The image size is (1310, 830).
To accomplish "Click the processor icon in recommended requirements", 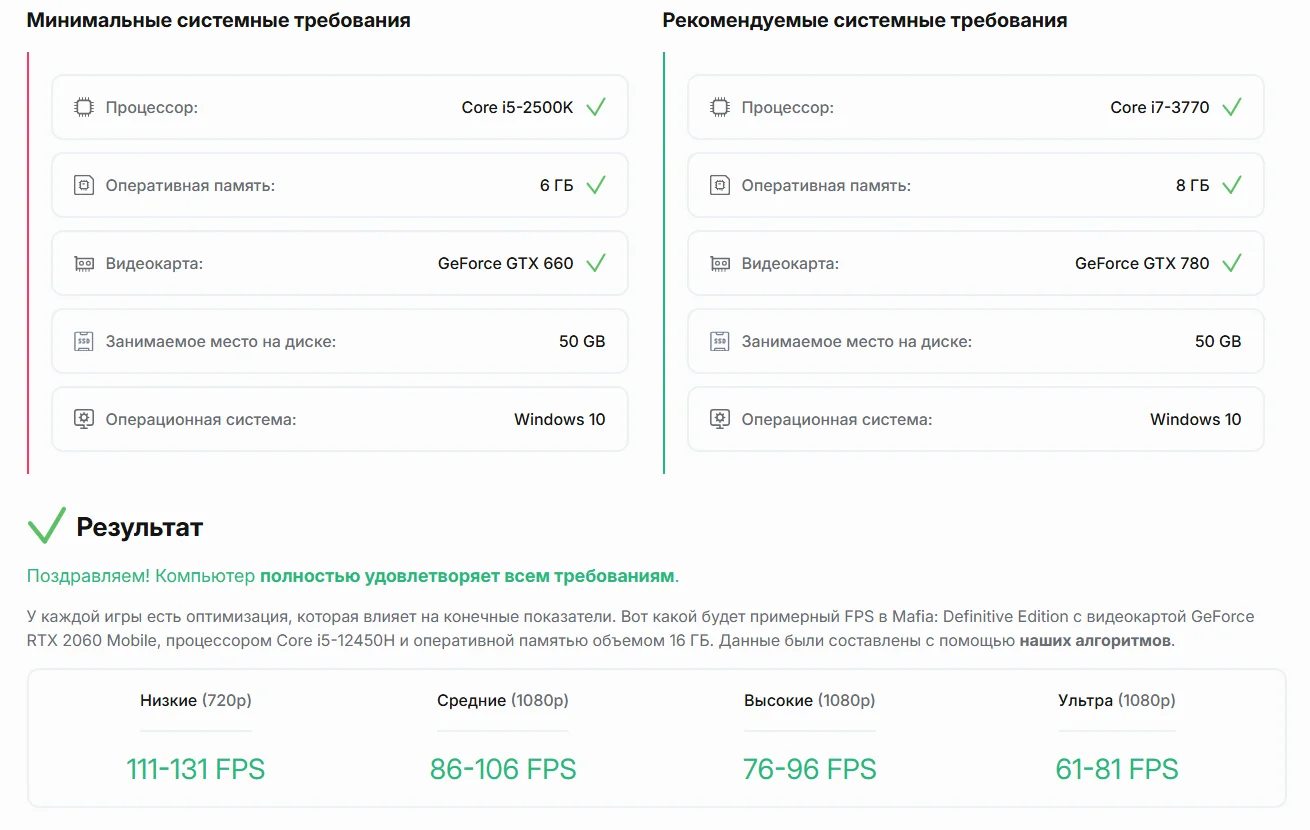I will pos(720,107).
